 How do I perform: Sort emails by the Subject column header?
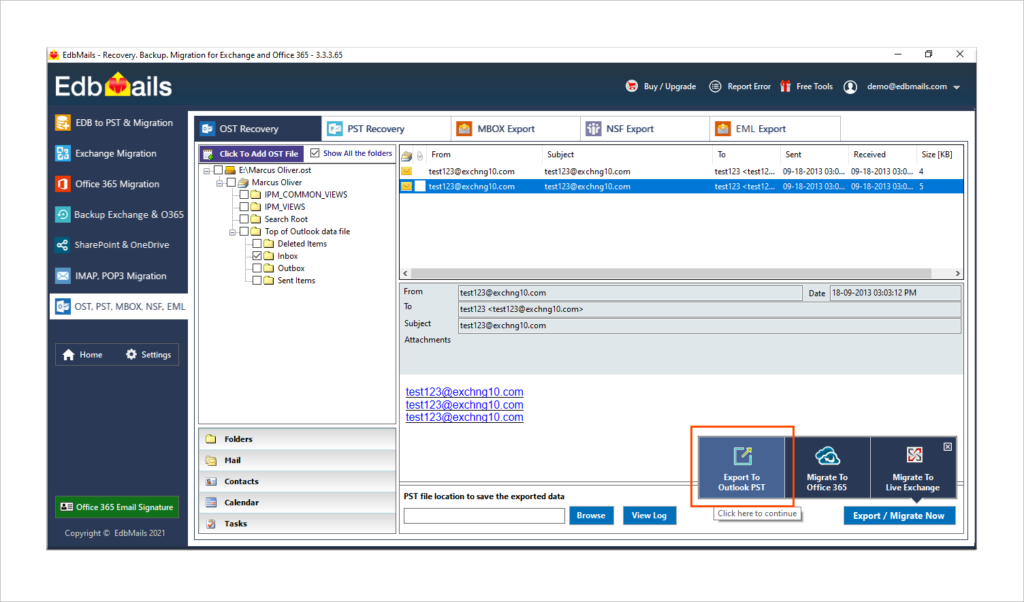[x=627, y=155]
